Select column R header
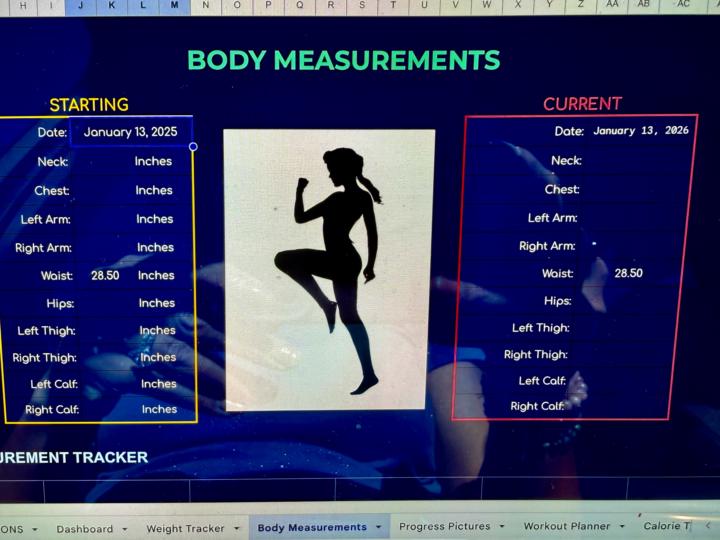The image size is (720, 540). tap(331, 5)
